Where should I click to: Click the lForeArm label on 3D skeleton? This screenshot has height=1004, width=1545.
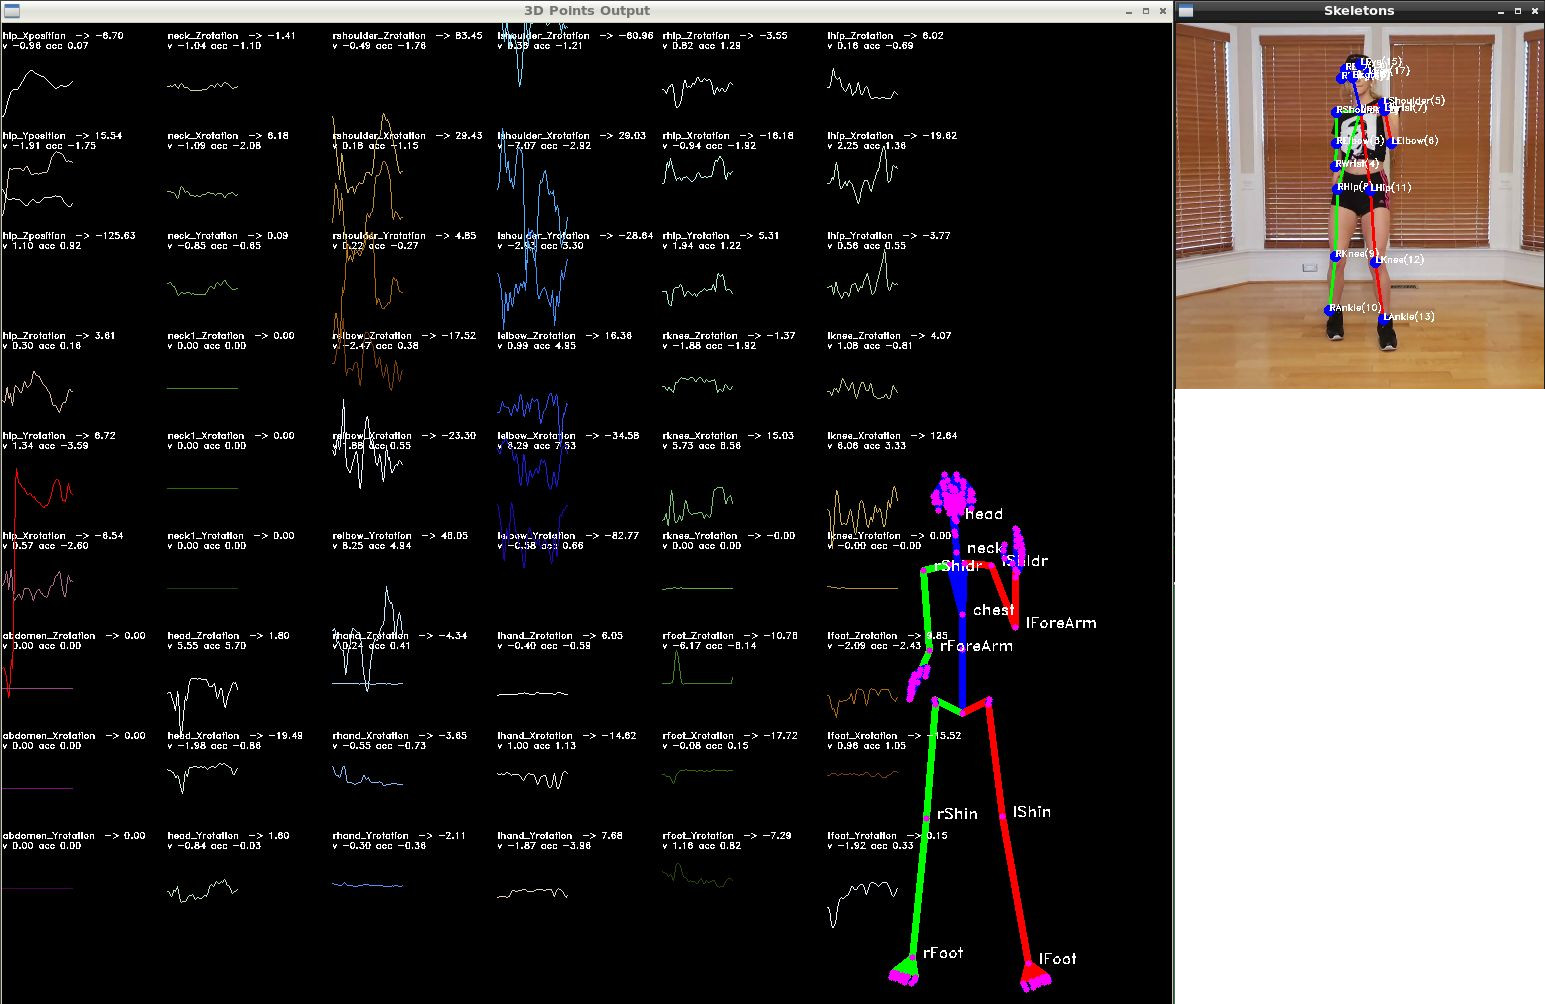pos(1061,623)
